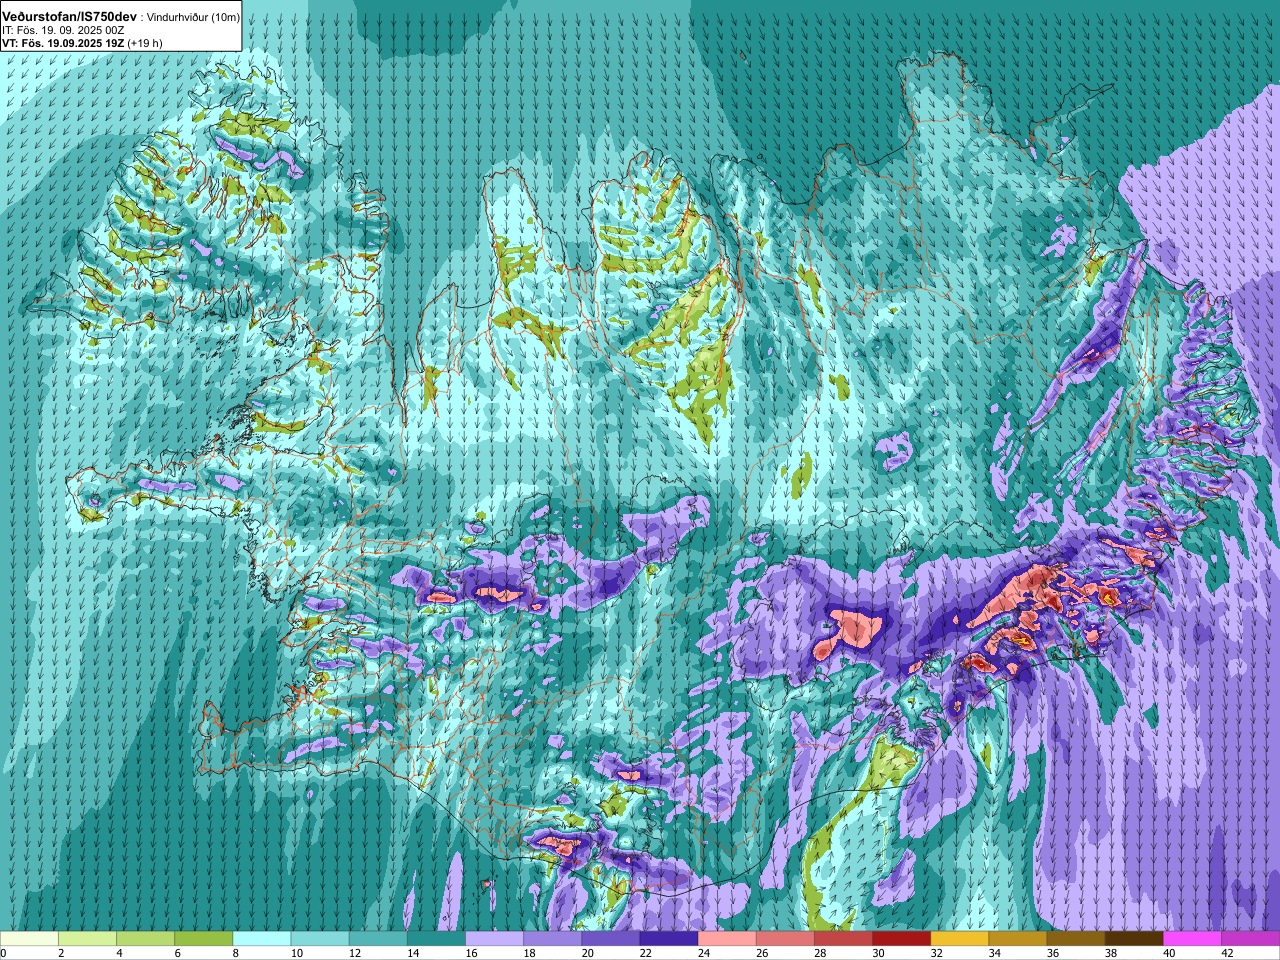Image resolution: width=1280 pixels, height=960 pixels.
Task: Click the '(+19 h)' forecast offset text
Action: (x=144, y=43)
